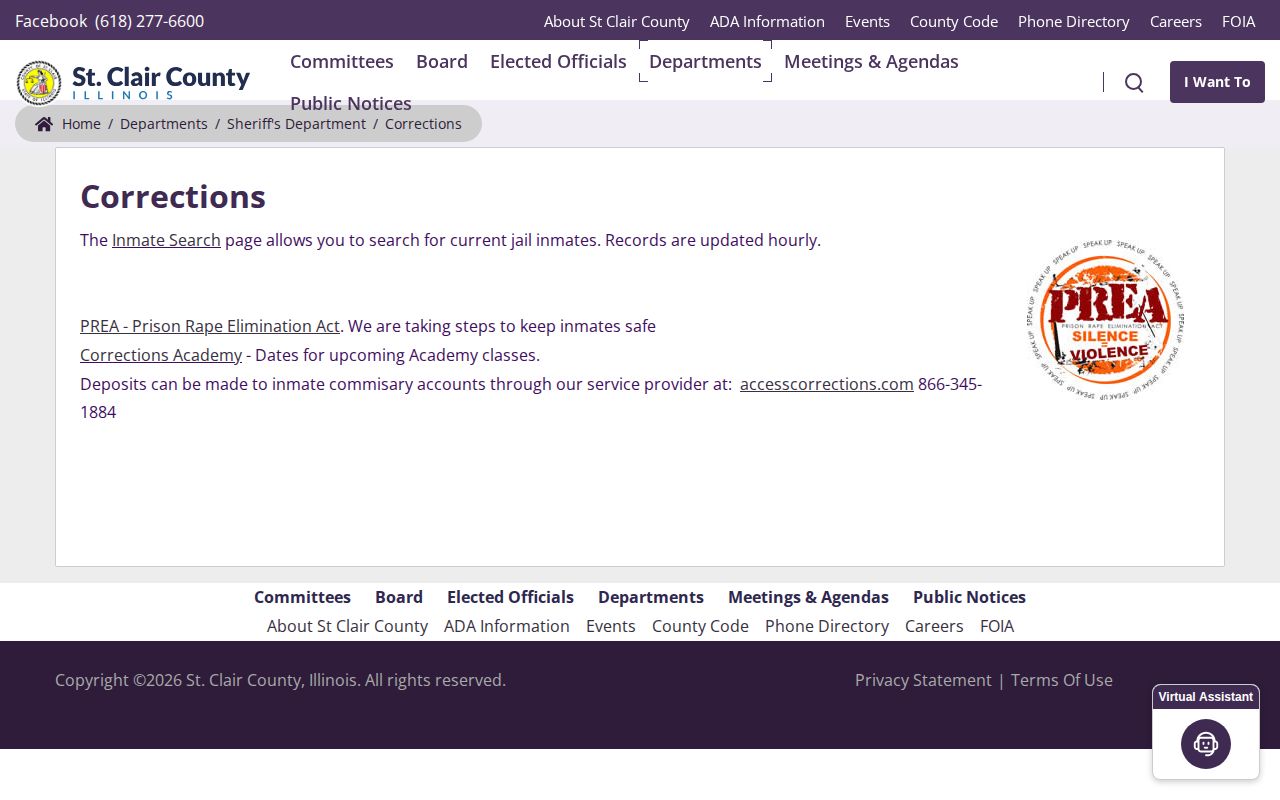Open the PREA Silence Violence image
Screen dimensions: 1280x800
(x=1105, y=320)
